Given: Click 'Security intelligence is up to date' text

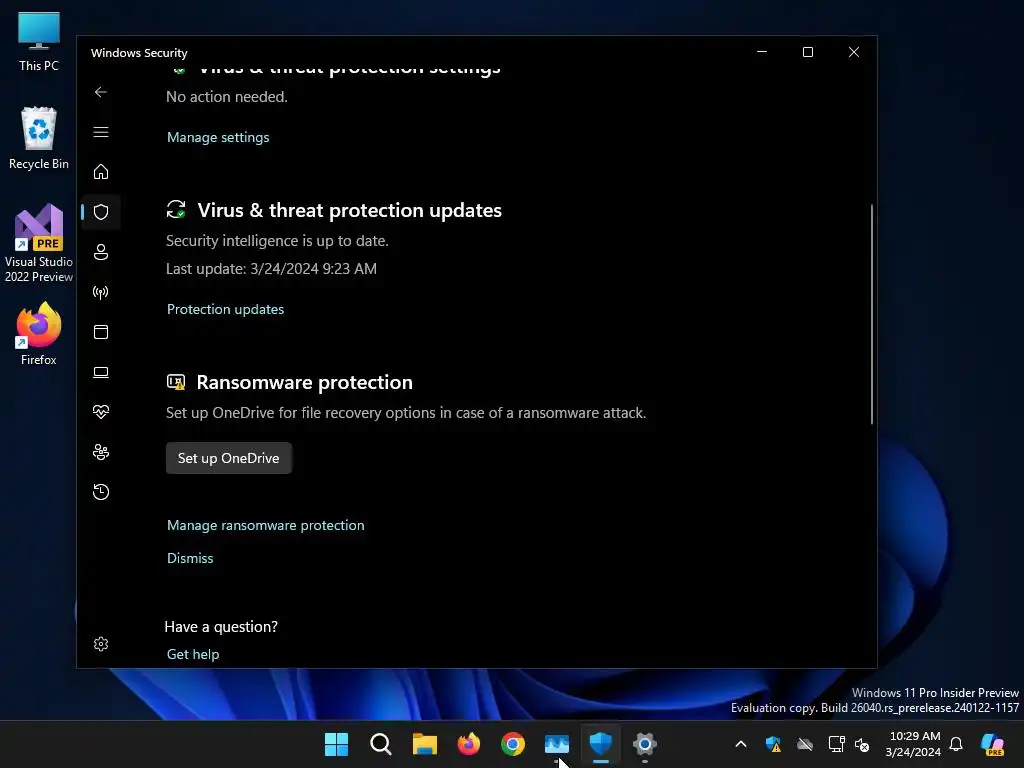Looking at the screenshot, I should click(x=277, y=240).
